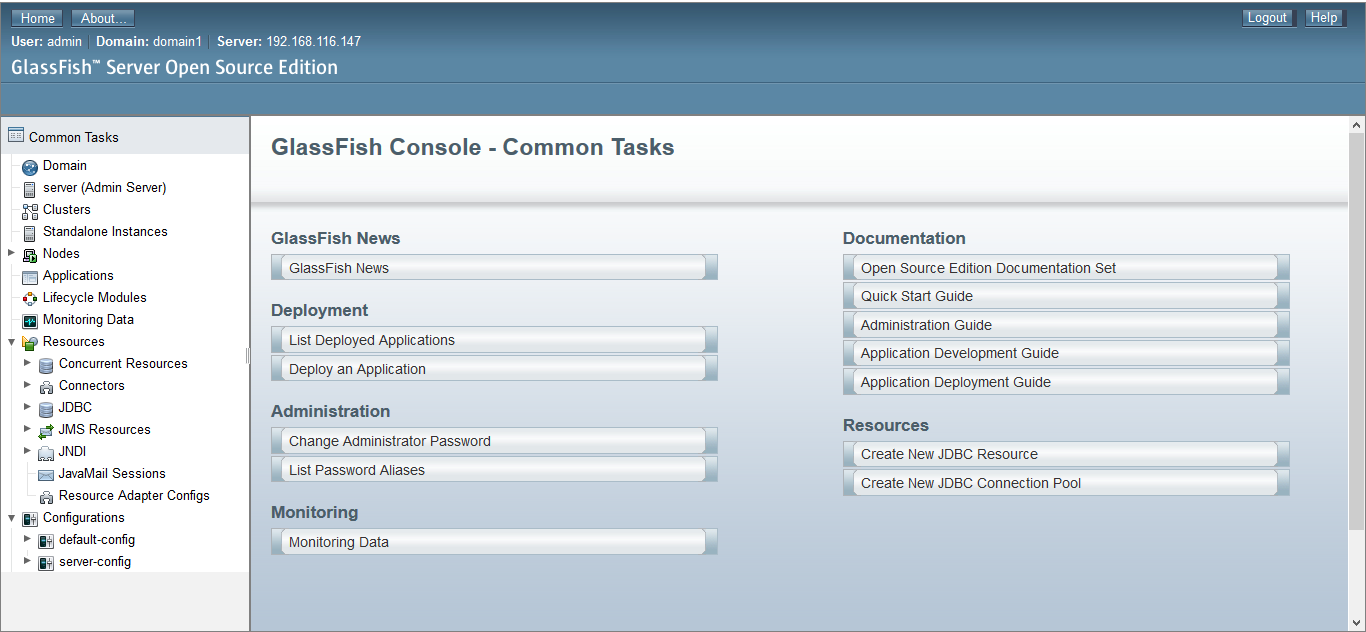1366x632 pixels.
Task: Click the JNDI icon
Action: [x=46, y=453]
